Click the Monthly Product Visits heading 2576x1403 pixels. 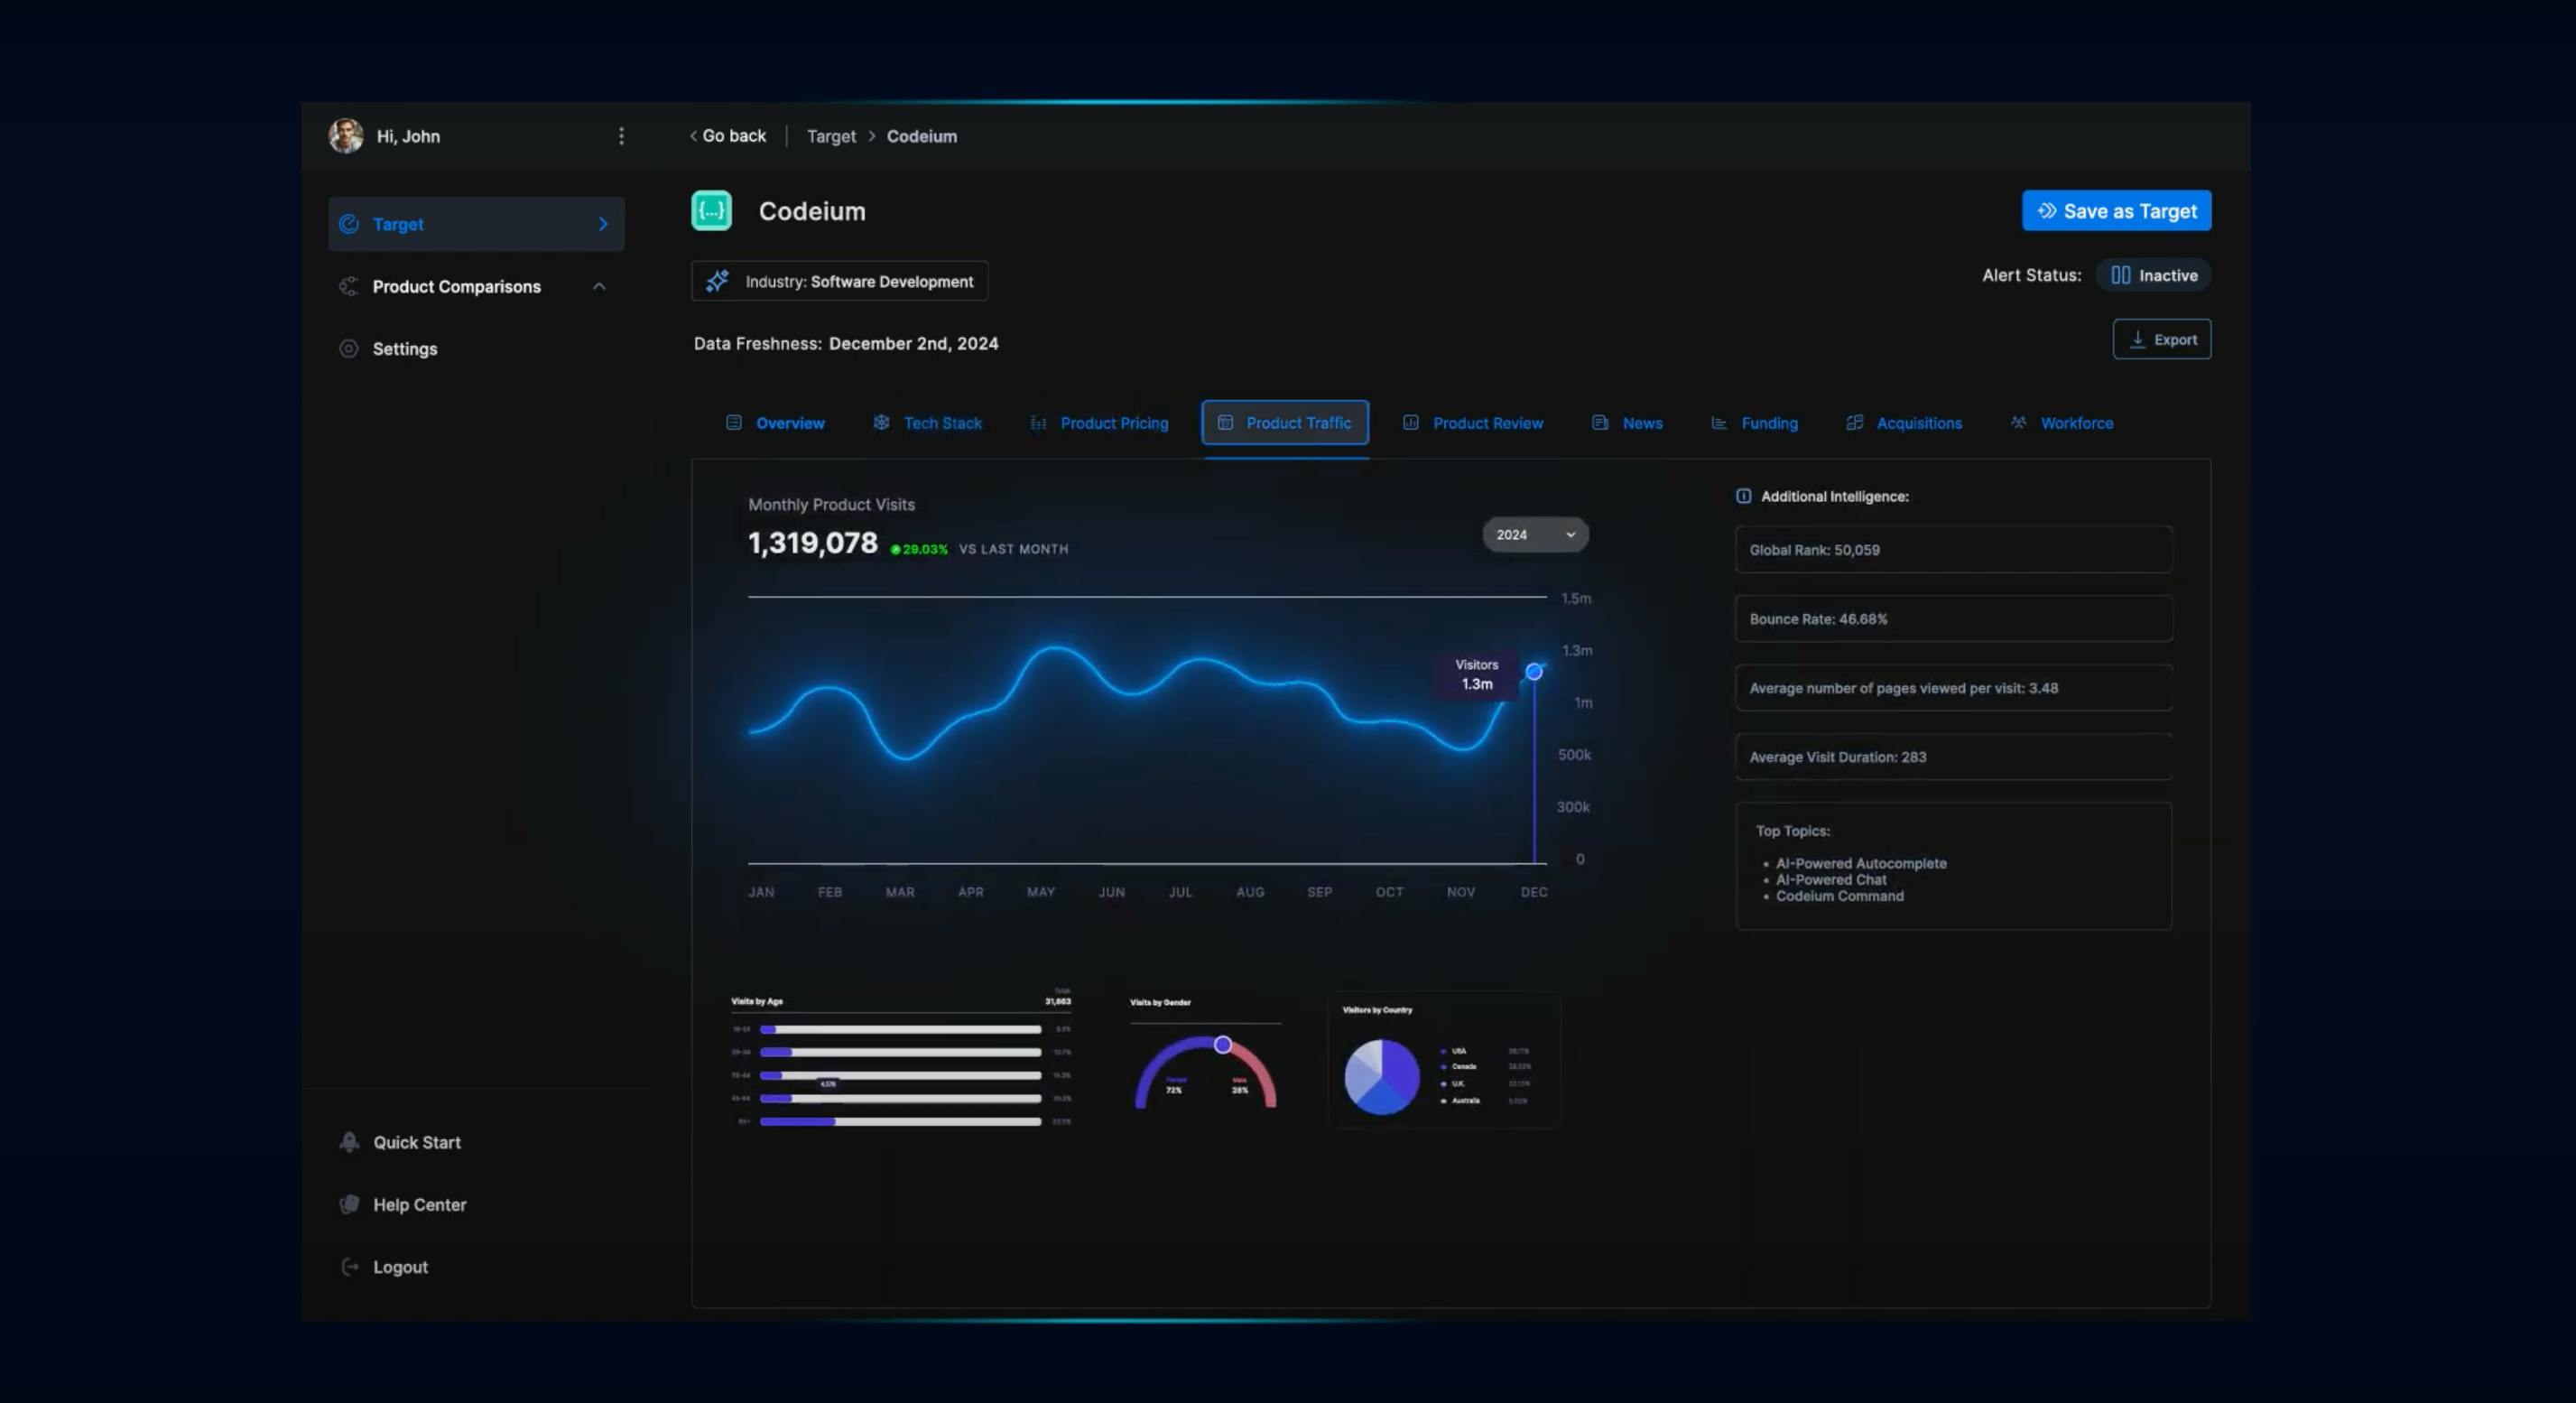tap(831, 505)
